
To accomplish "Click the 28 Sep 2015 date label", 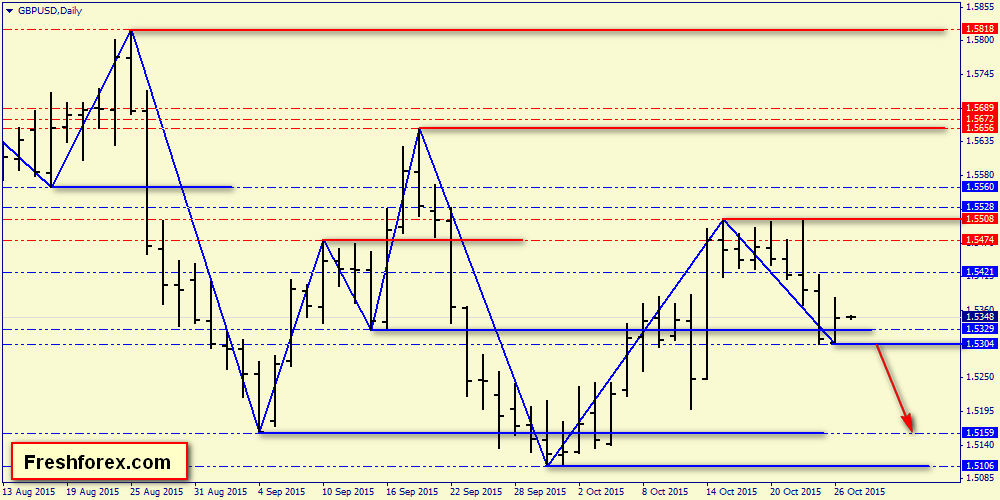I will pos(540,492).
